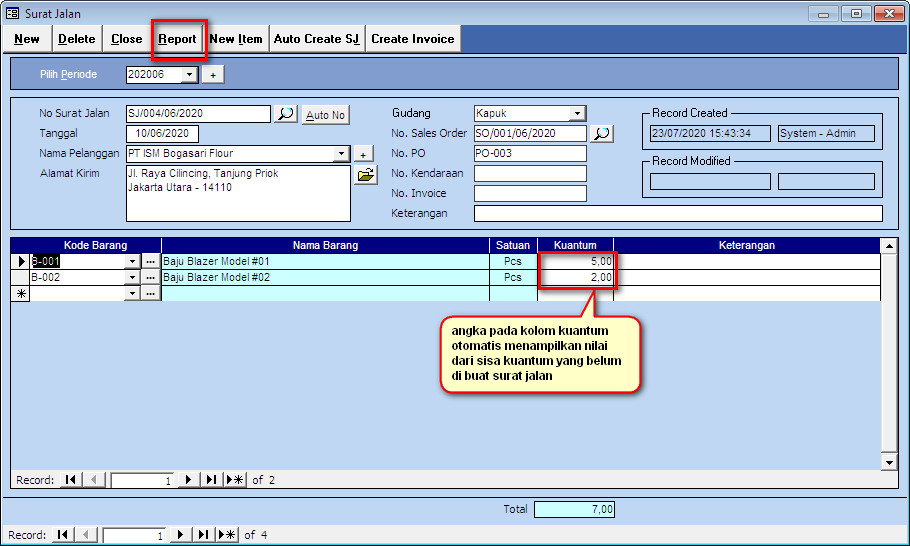
Task: Click Record Created timestamp field
Action: pos(710,133)
